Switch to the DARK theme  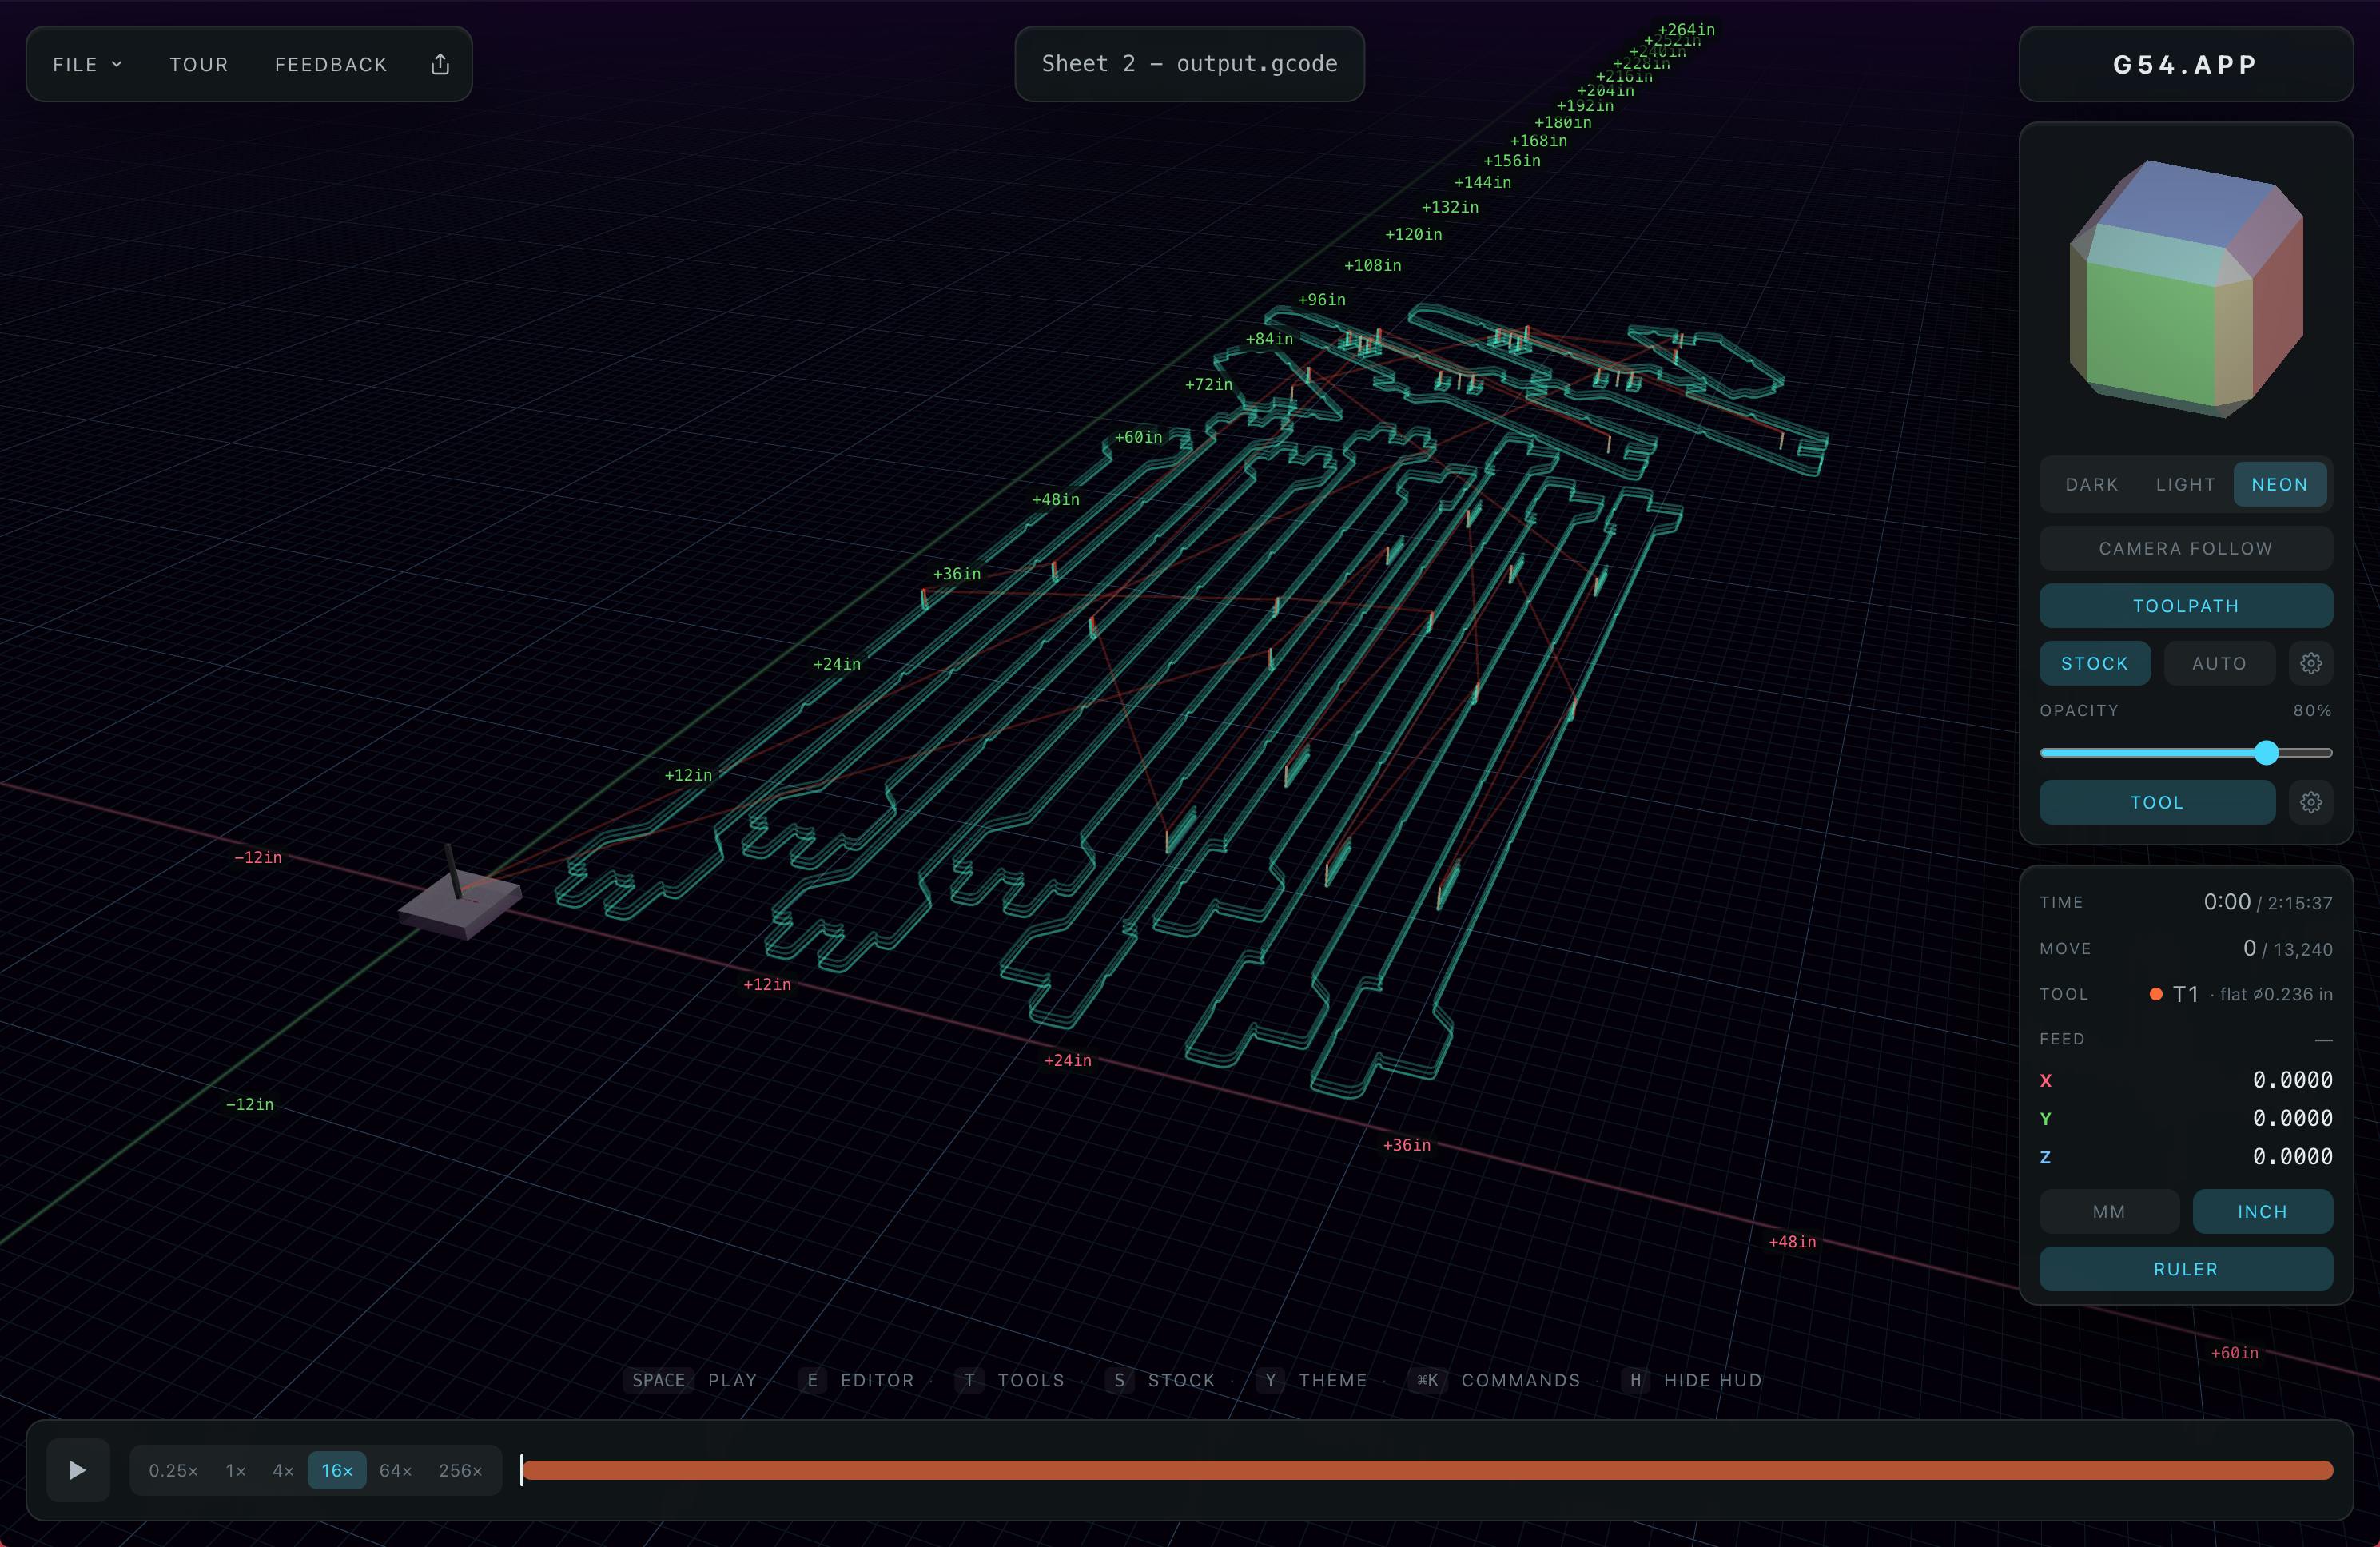click(2091, 484)
